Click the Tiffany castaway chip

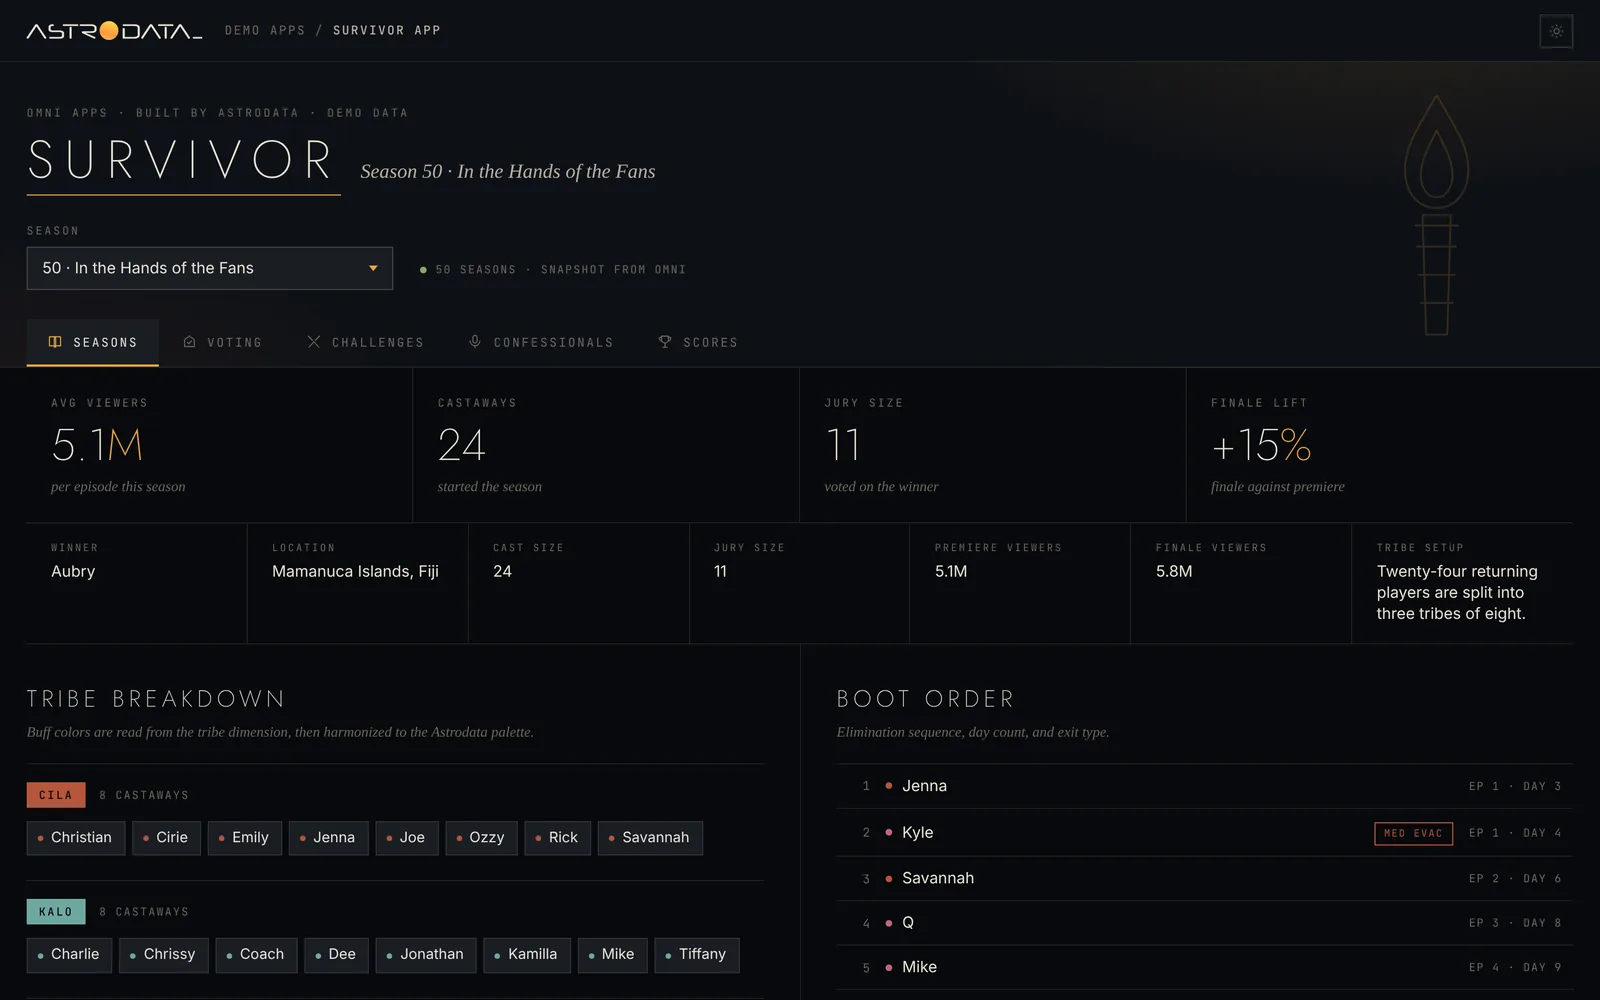[x=697, y=955]
